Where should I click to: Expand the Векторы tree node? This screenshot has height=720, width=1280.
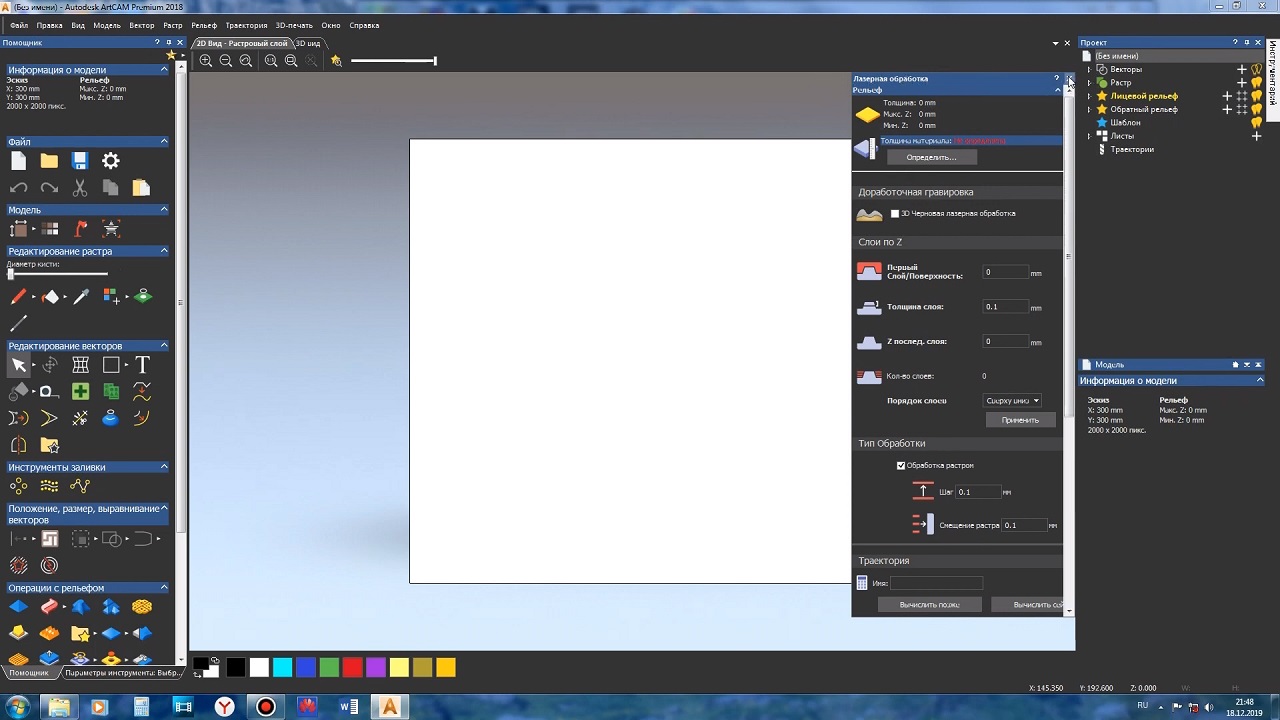1089,70
